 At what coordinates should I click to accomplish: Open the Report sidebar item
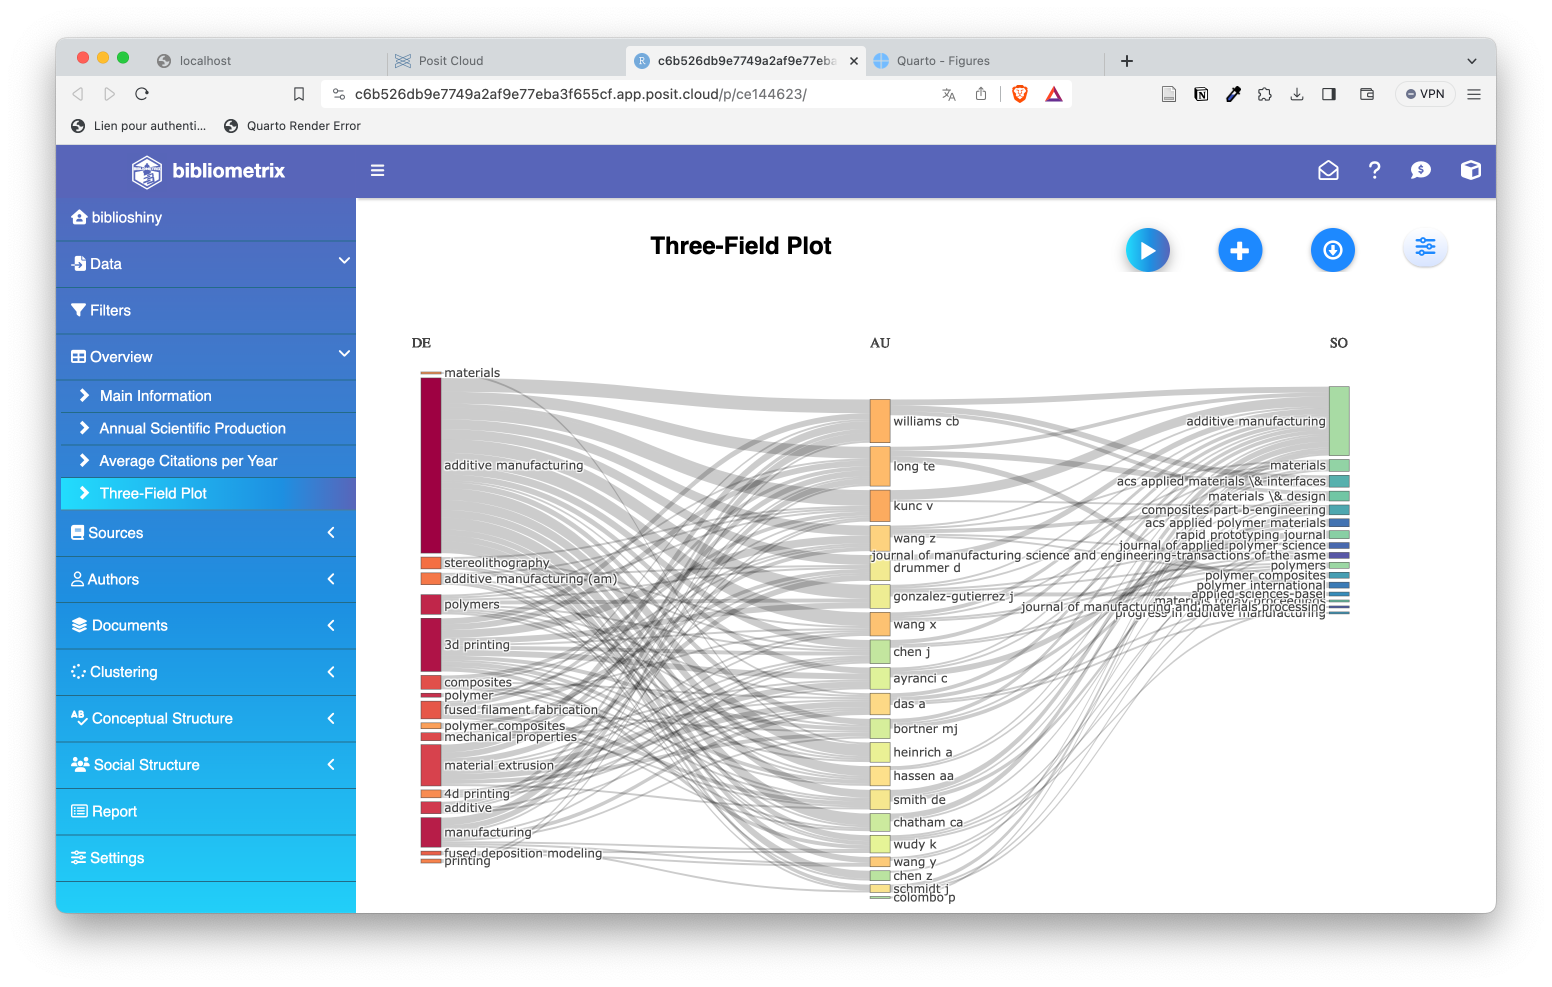[114, 812]
